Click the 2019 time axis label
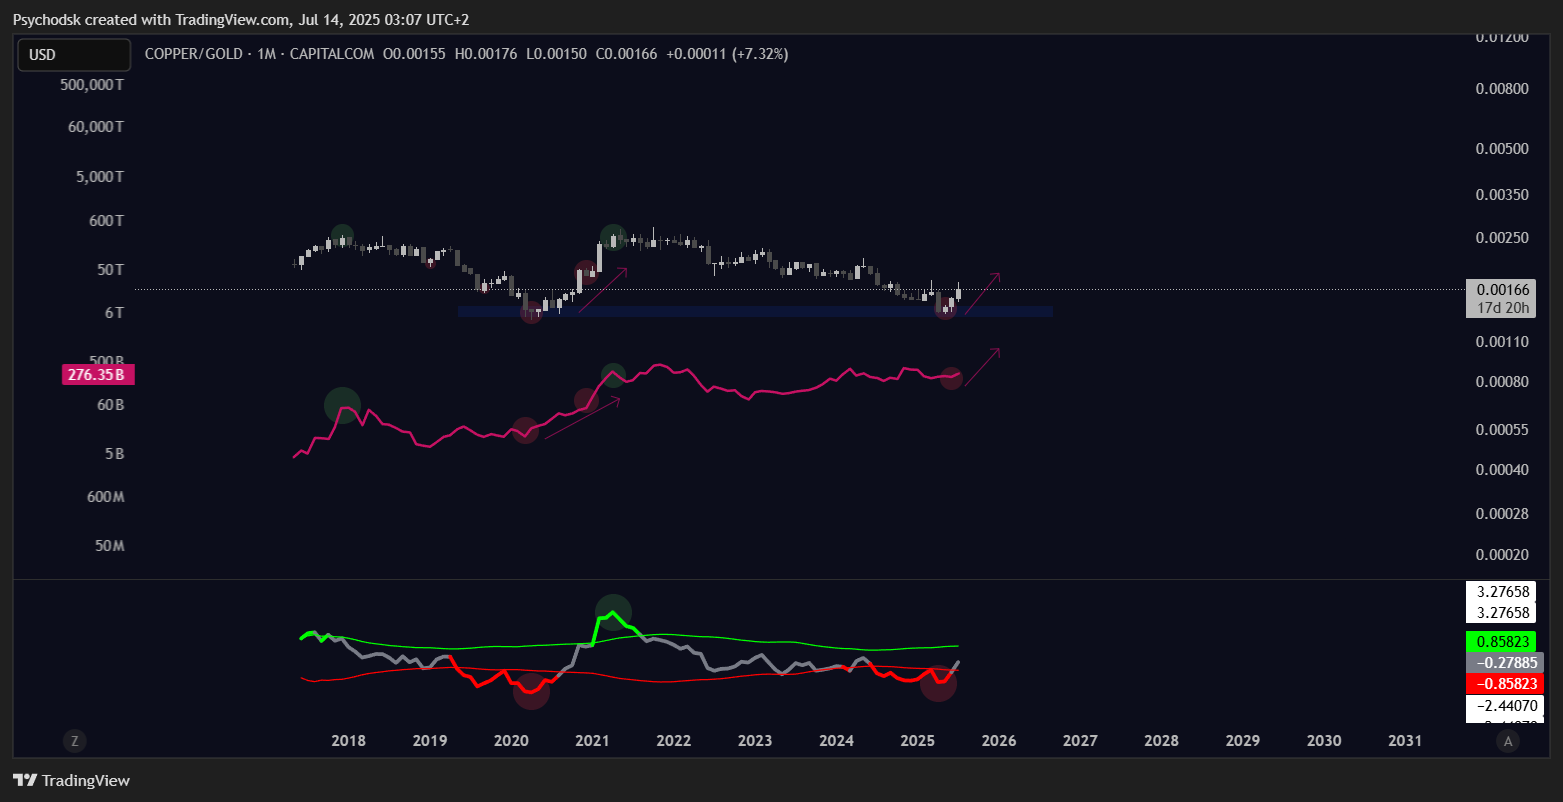Screen dimensions: 1563x802 [x=429, y=741]
